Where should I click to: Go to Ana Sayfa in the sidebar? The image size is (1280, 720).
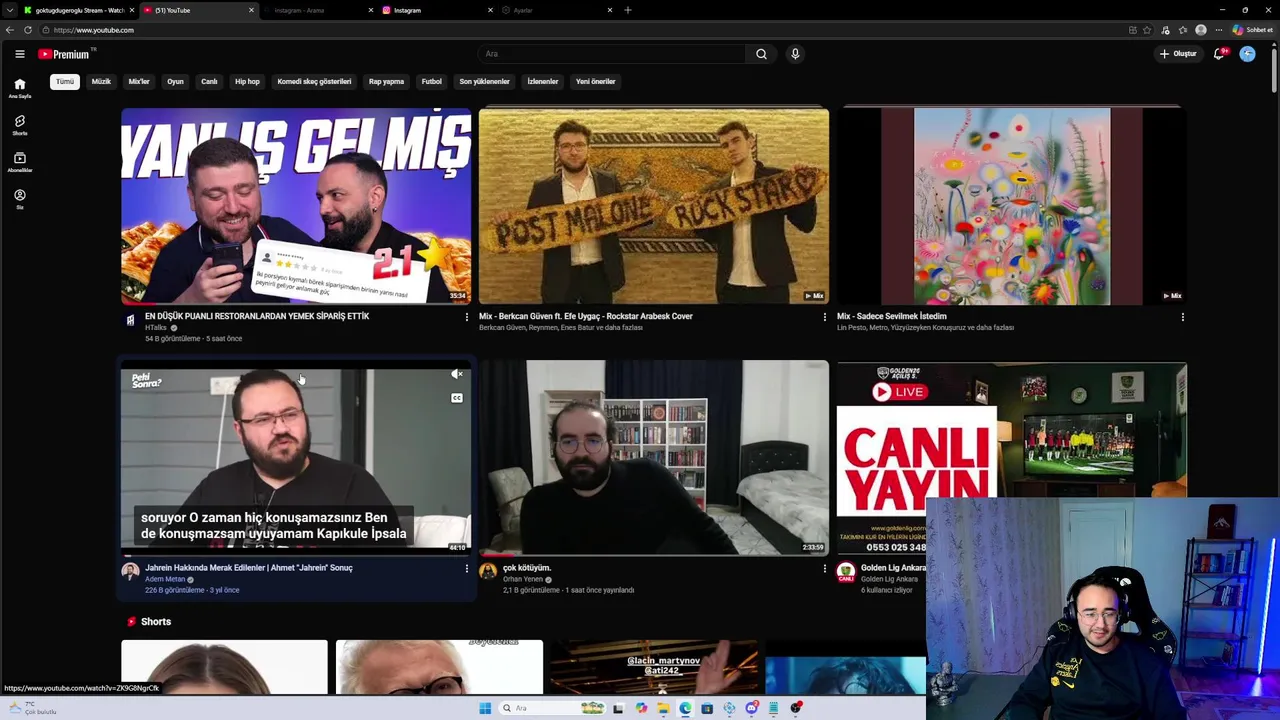(19, 88)
